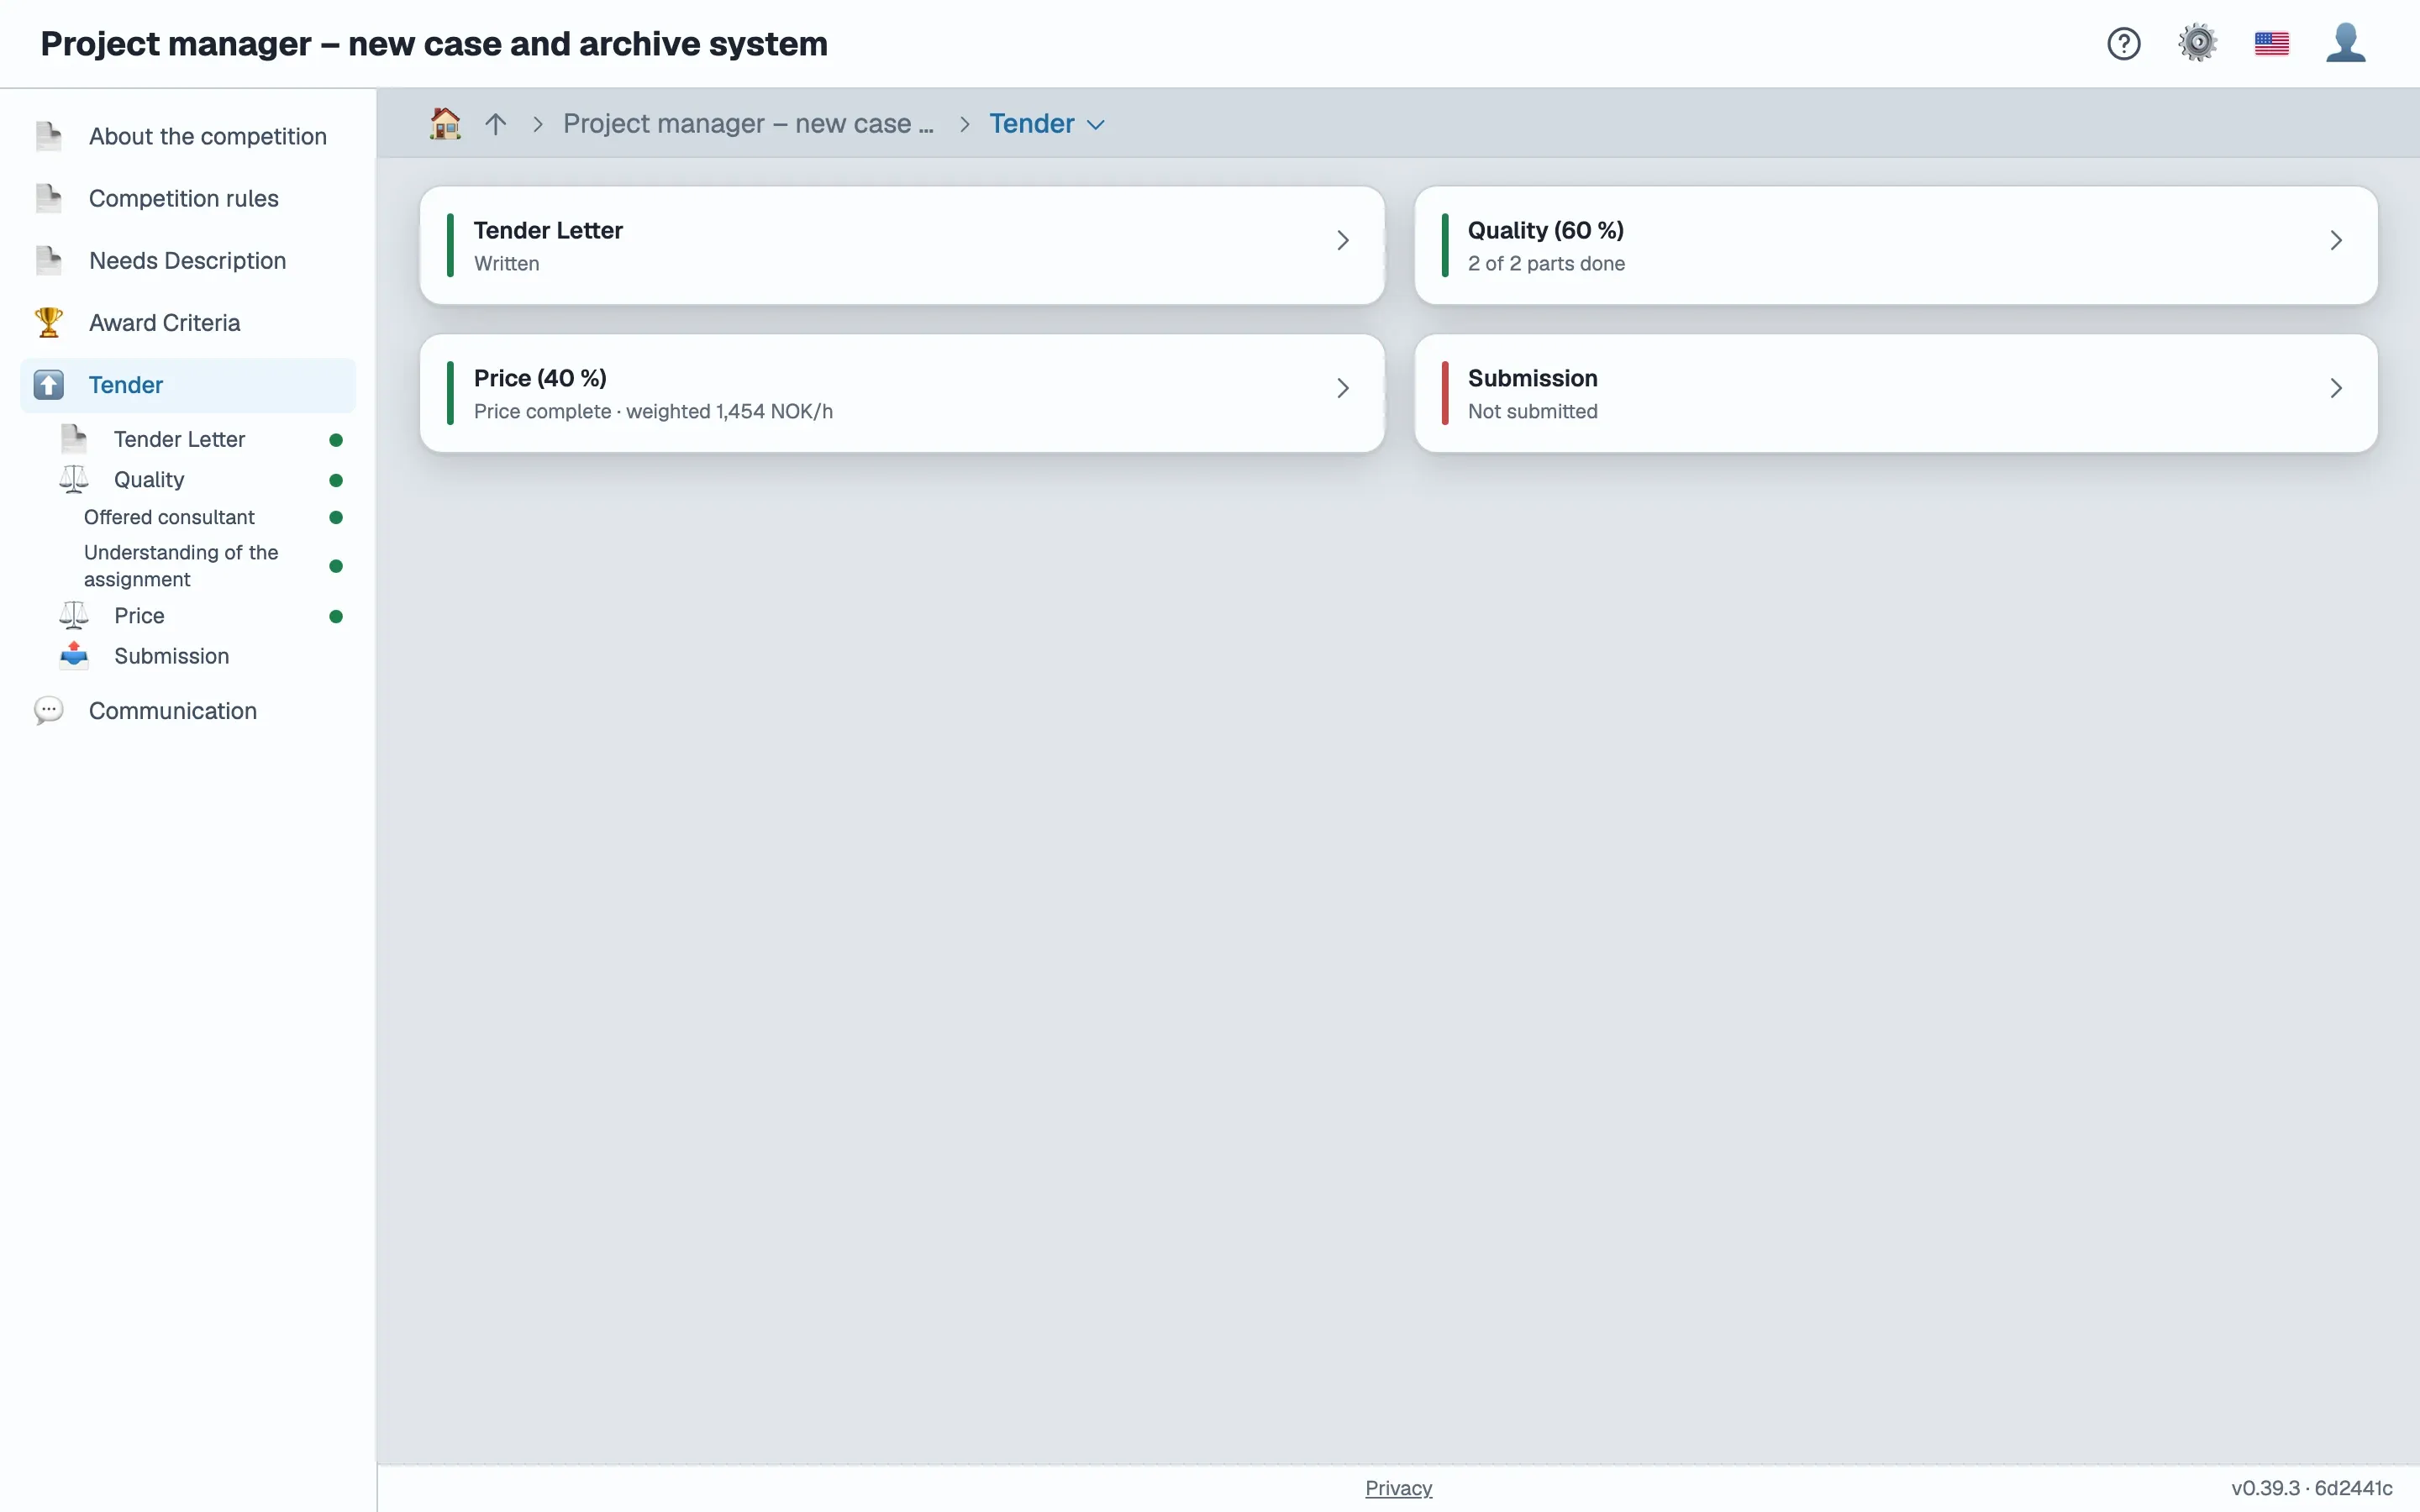Open Understanding of the assignment item
This screenshot has height=1512, width=2420.
pos(181,566)
